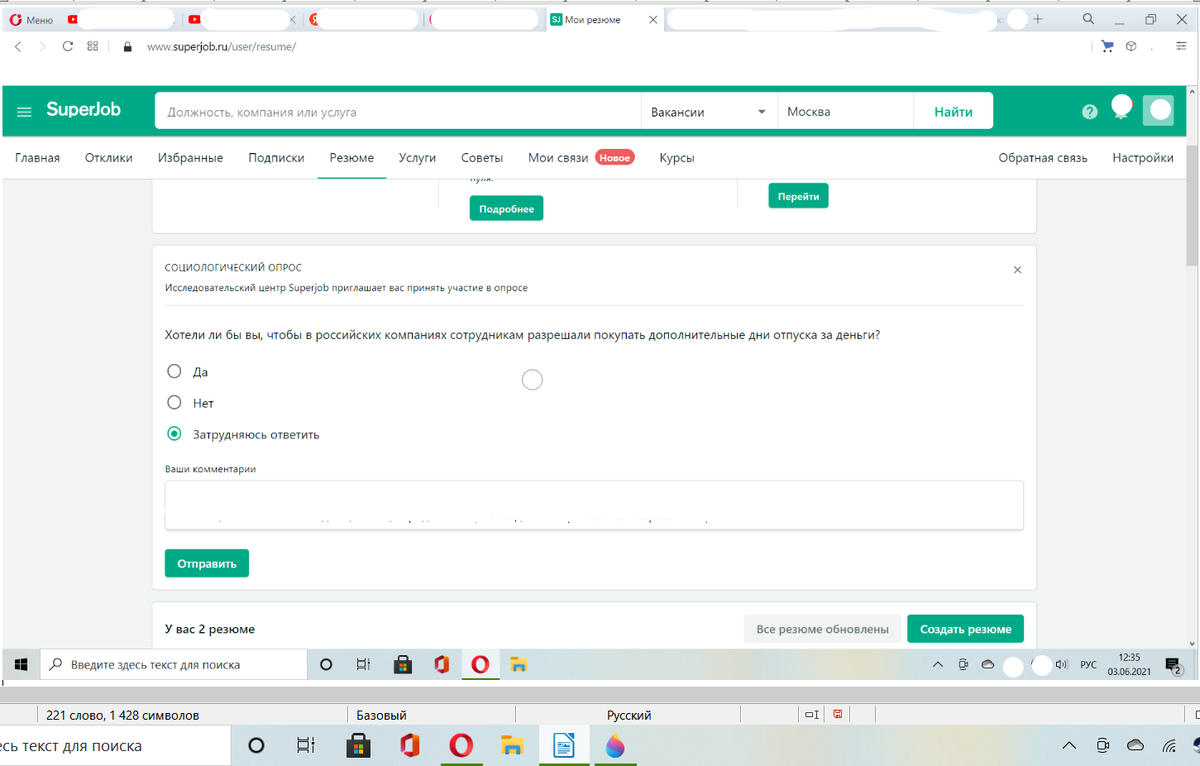Reload the SuperJob page

pos(67,47)
